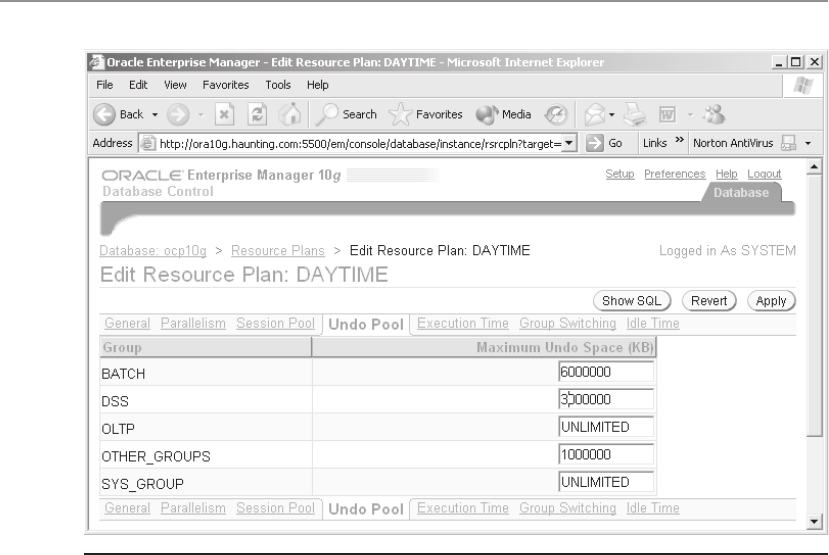
Task: Open the Setup link
Action: (x=620, y=174)
